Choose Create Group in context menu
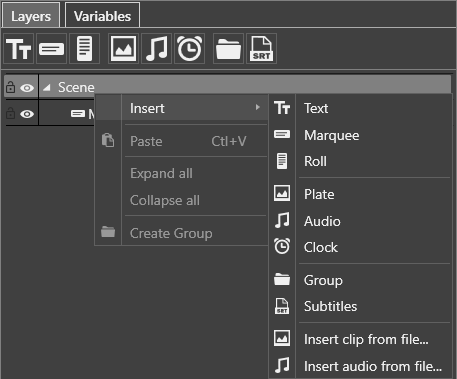 [181, 233]
